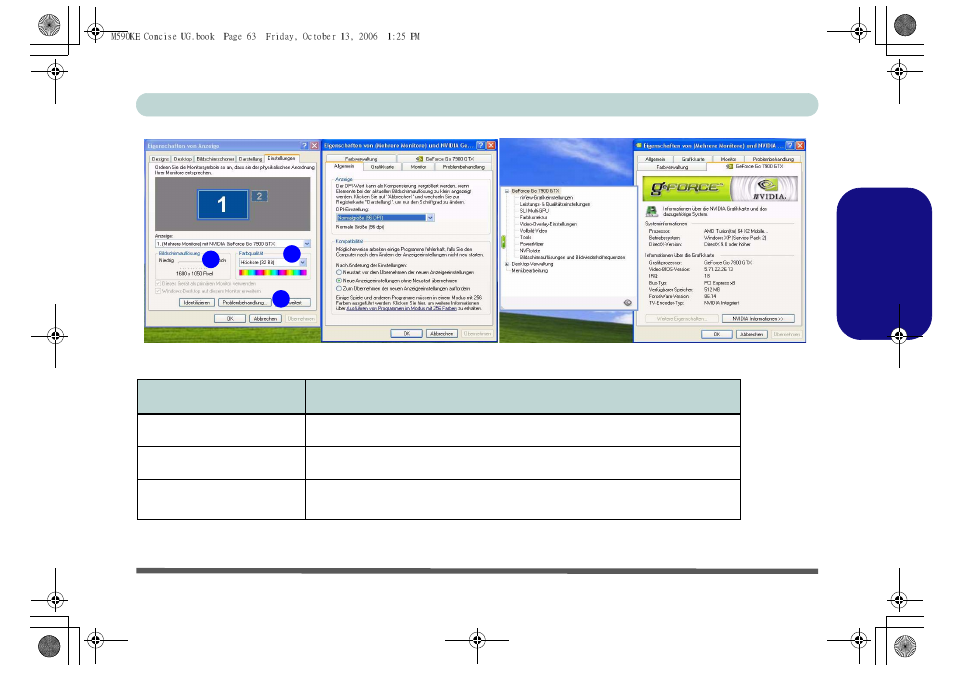Switch to the Bildschirmschoner tab
954x673 pixels.
215,158
